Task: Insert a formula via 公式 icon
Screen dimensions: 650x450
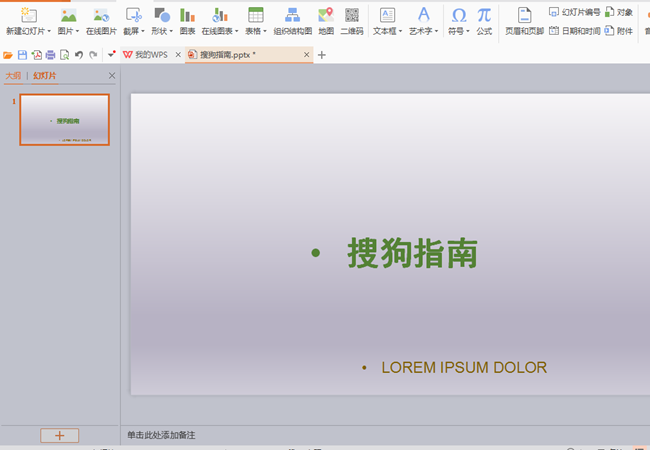Action: click(484, 16)
